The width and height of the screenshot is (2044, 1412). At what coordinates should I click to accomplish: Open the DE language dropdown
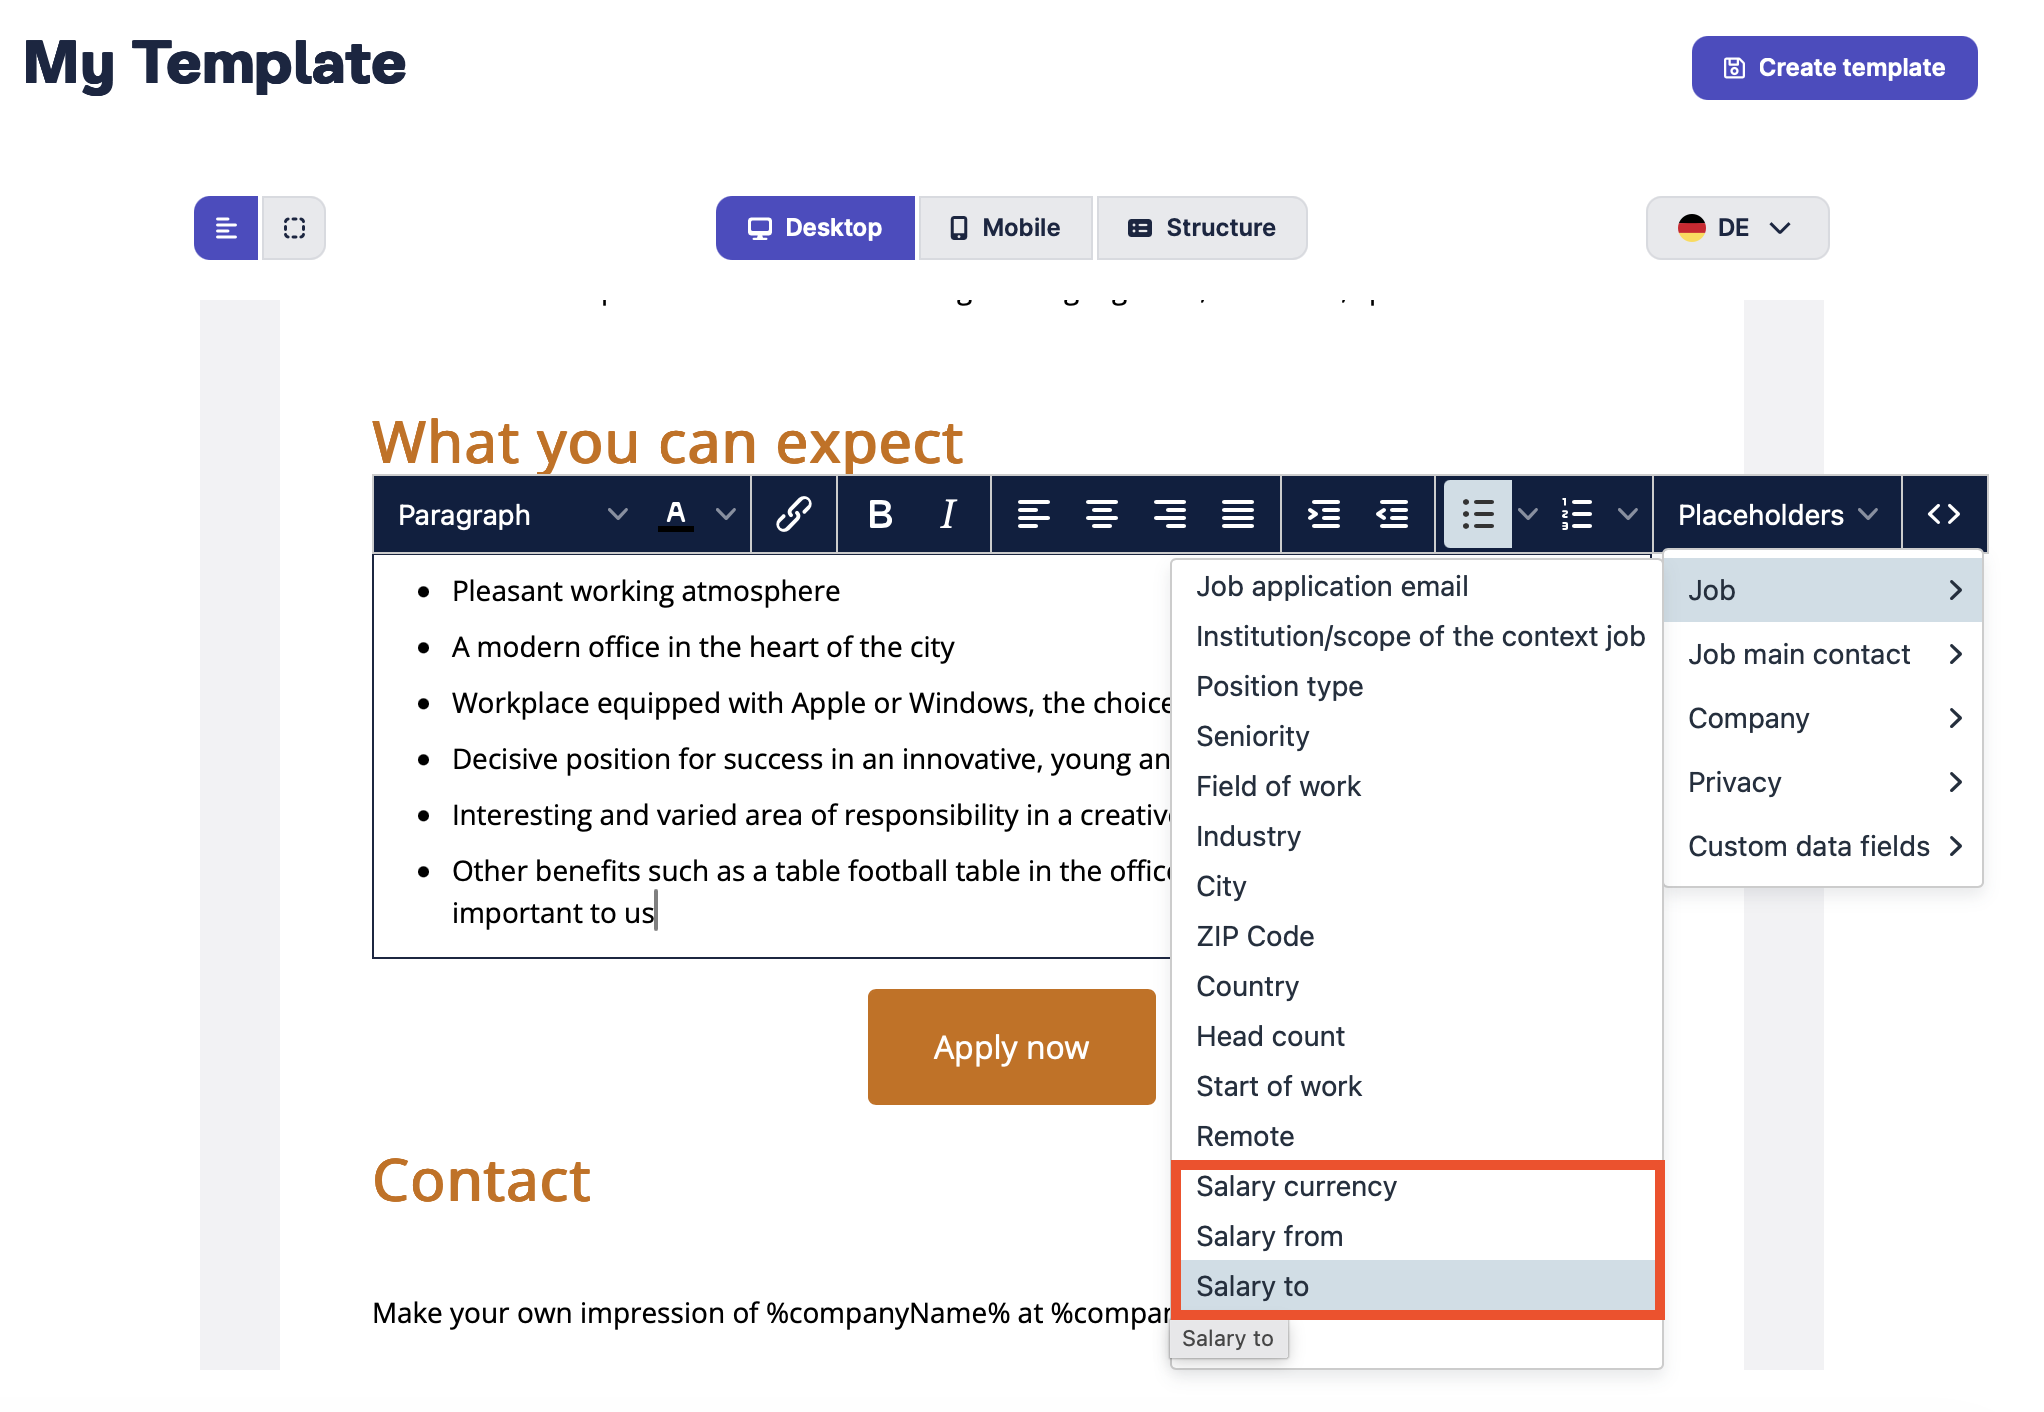[1737, 228]
